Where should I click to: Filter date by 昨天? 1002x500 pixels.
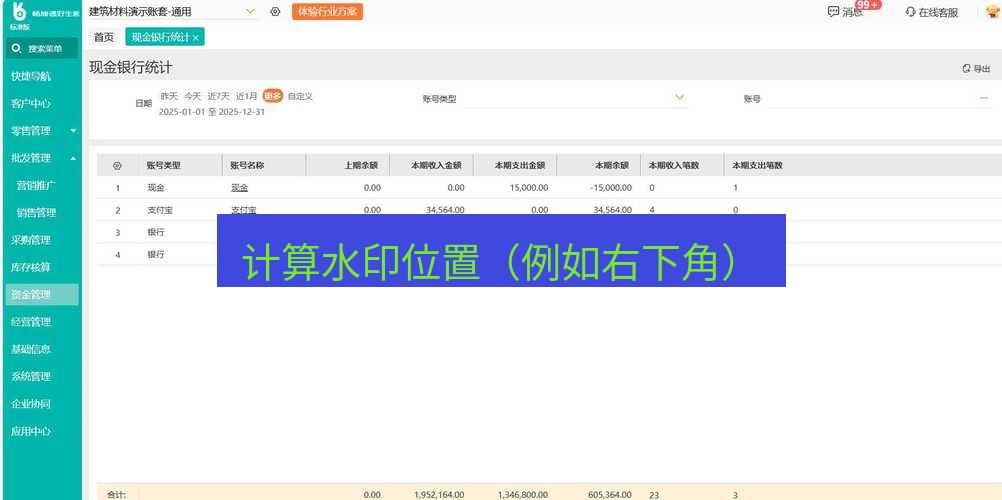(x=169, y=96)
